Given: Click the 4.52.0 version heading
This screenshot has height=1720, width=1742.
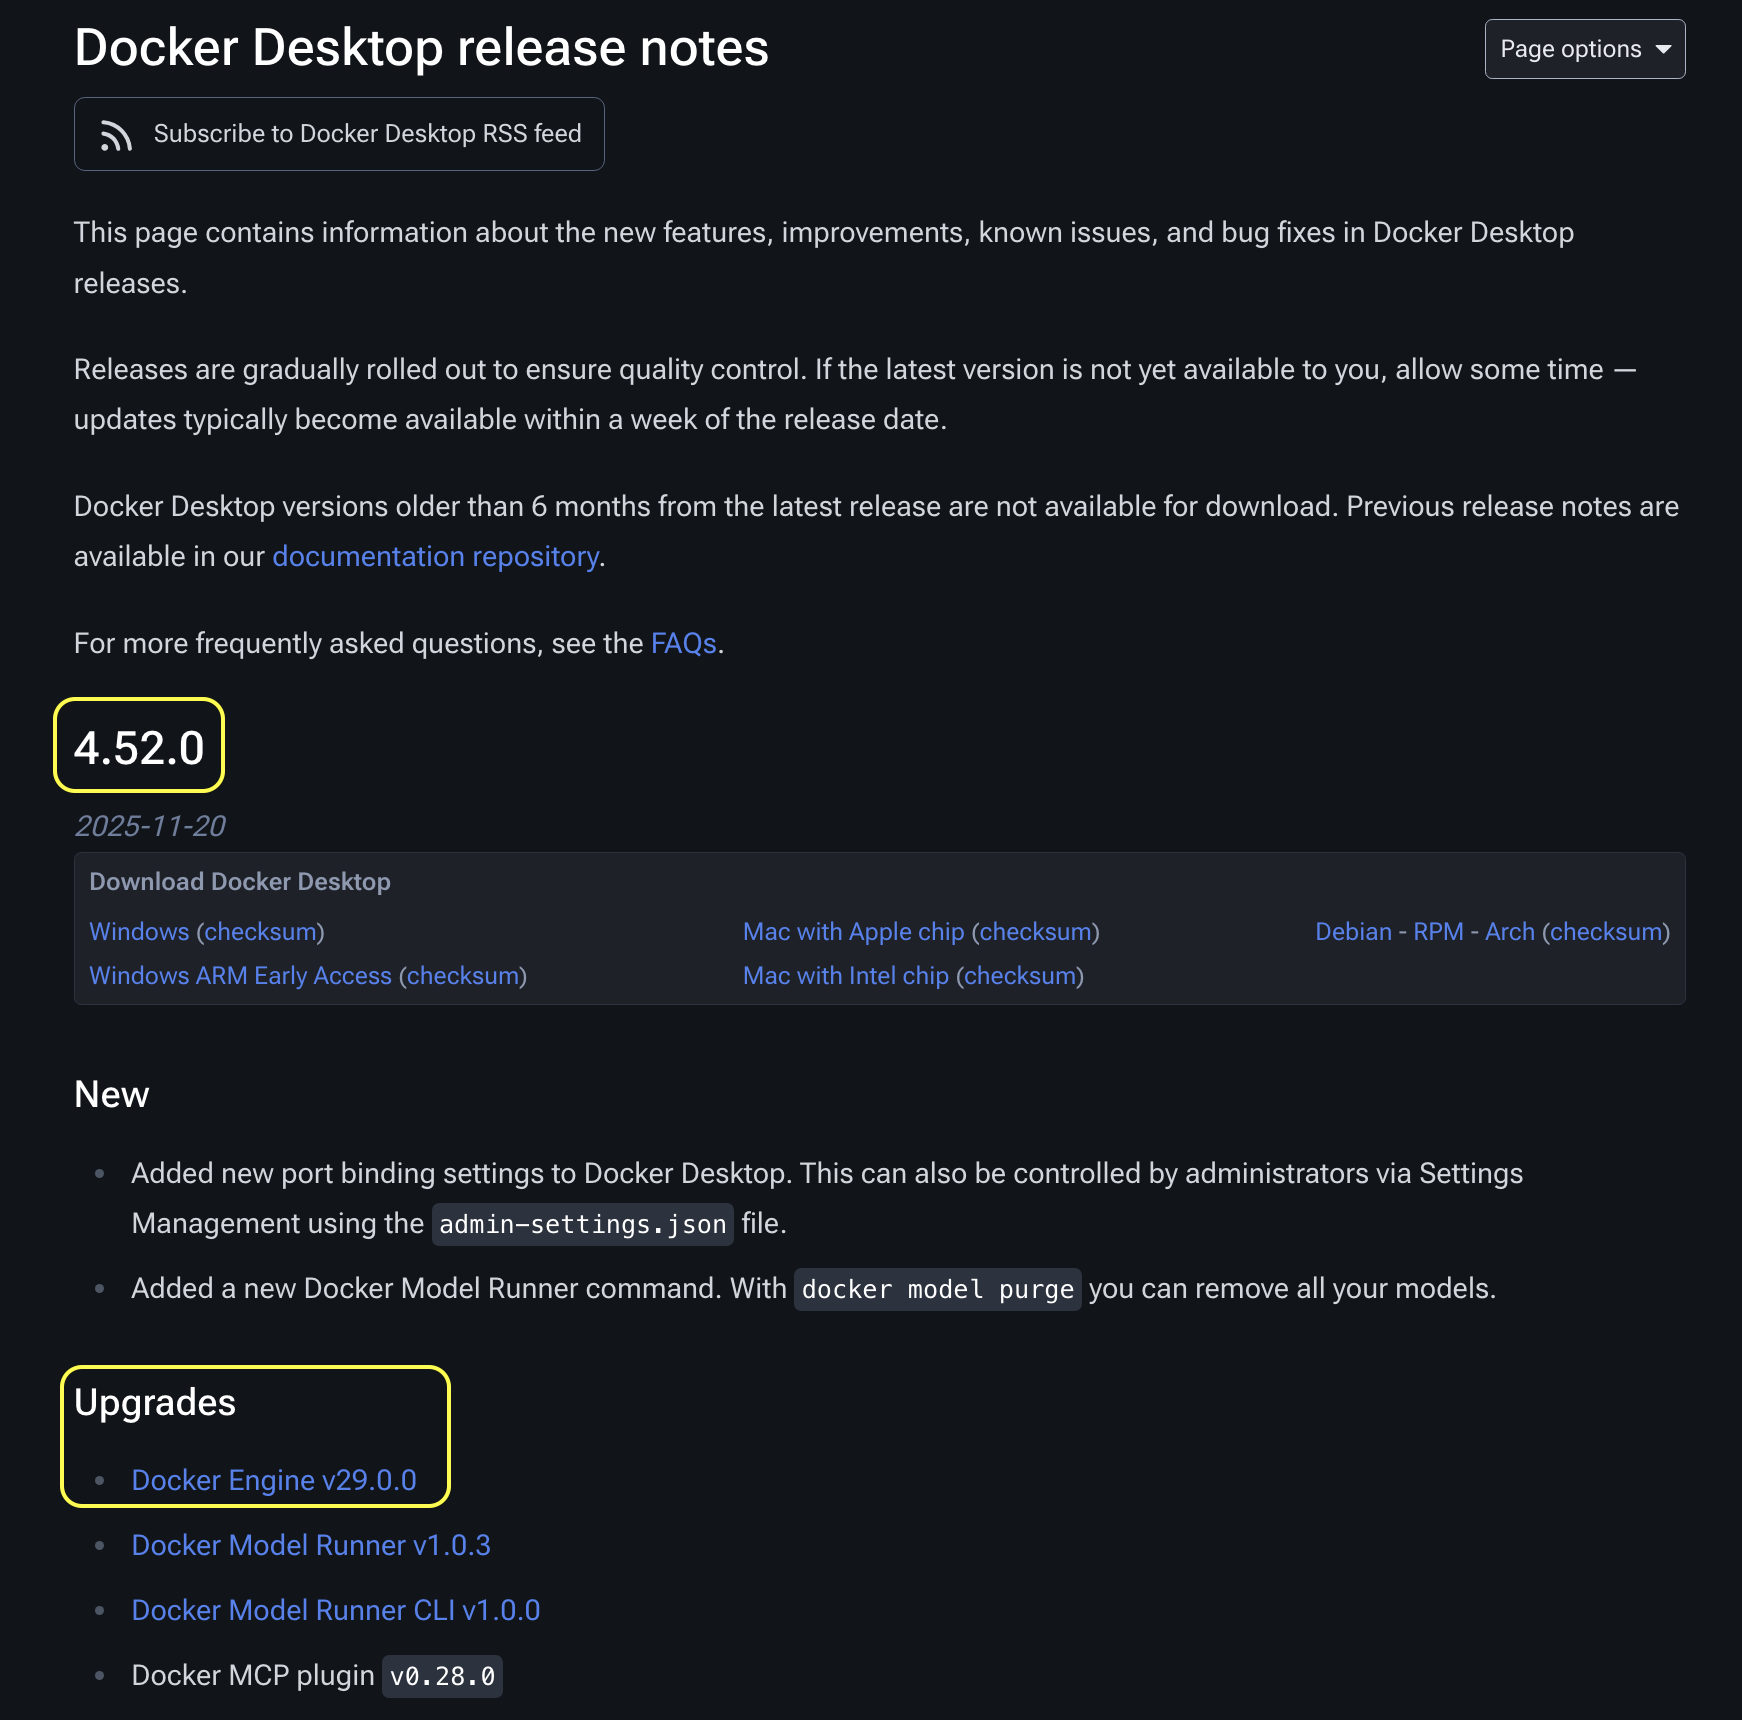Looking at the screenshot, I should 139,748.
